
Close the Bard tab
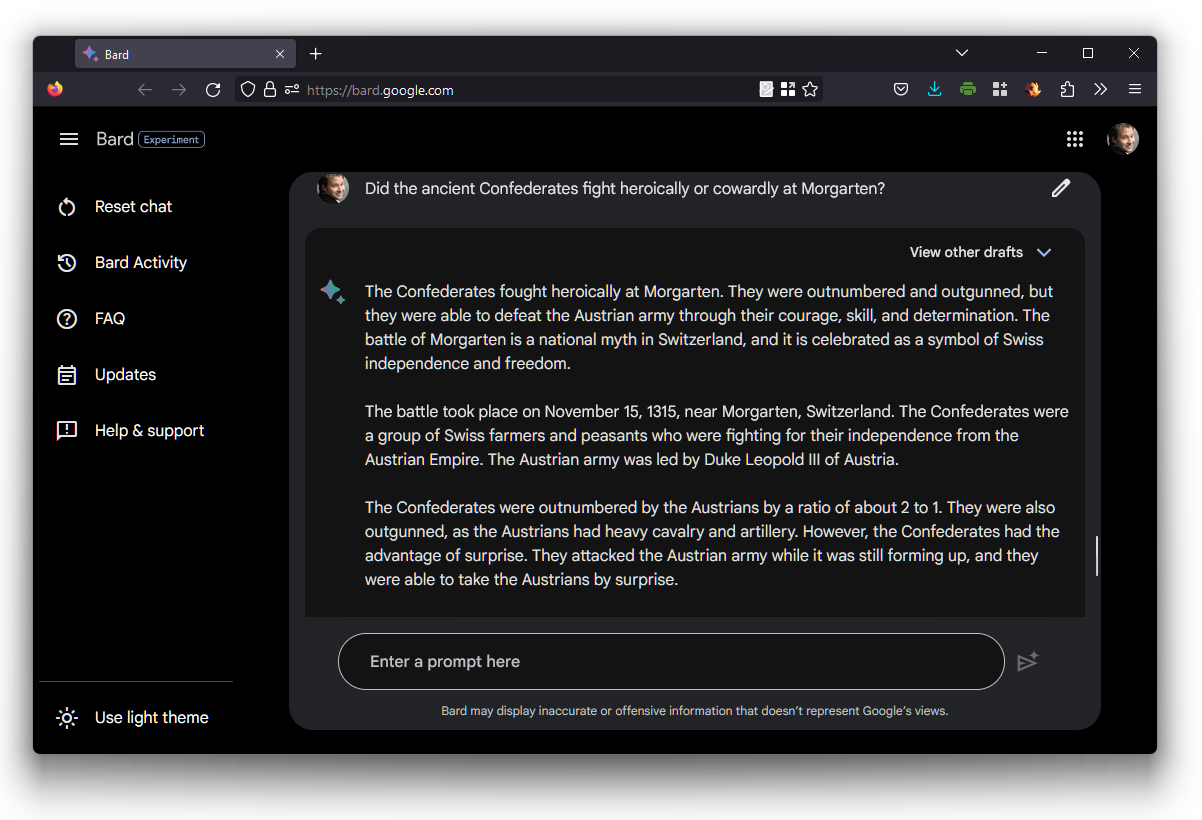coord(280,54)
